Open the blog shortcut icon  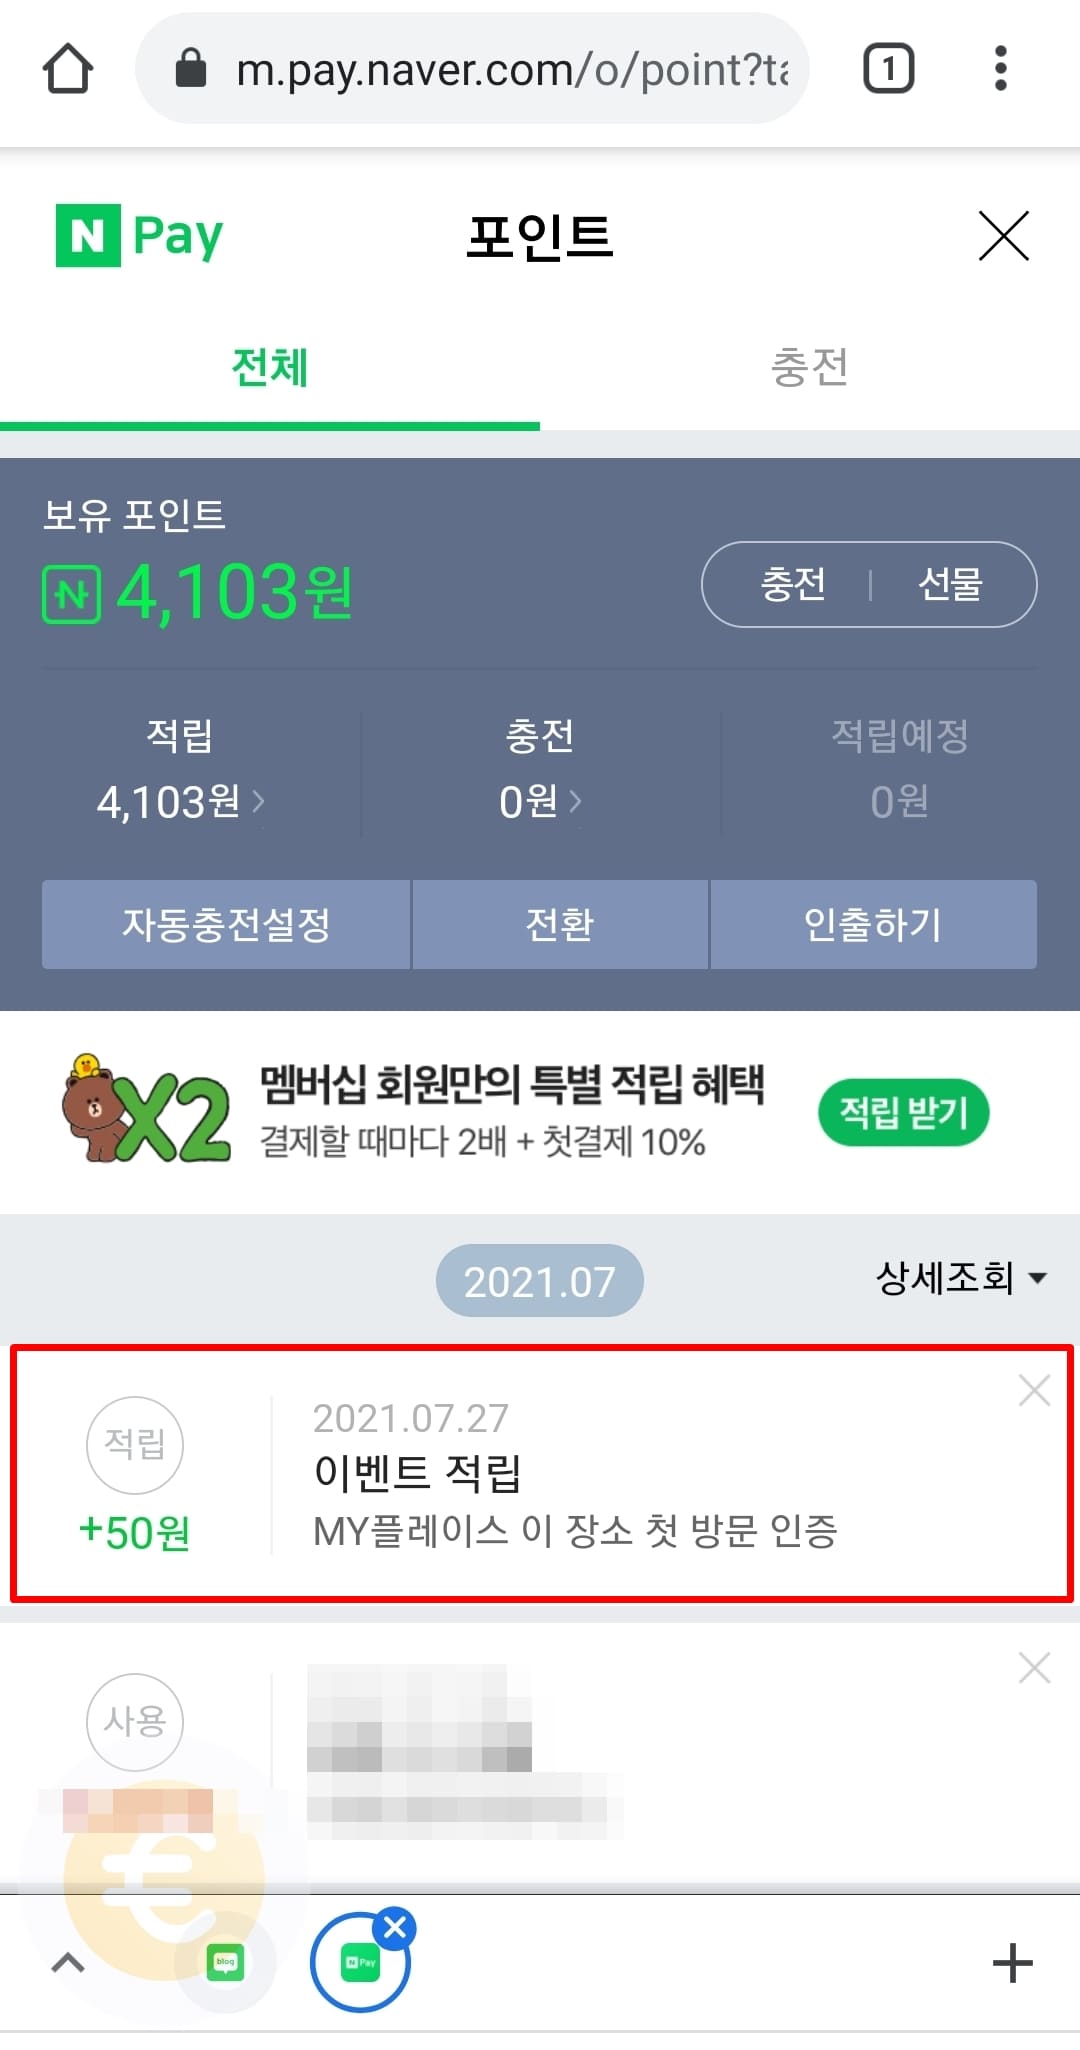point(225,1963)
